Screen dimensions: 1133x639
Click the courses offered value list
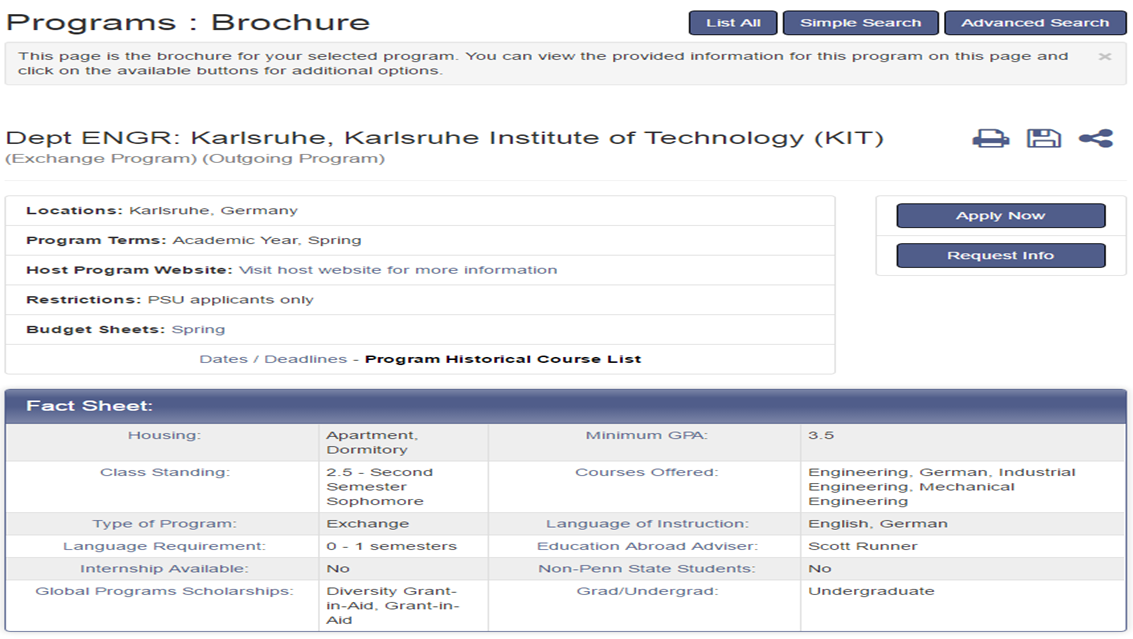pyautogui.click(x=942, y=486)
